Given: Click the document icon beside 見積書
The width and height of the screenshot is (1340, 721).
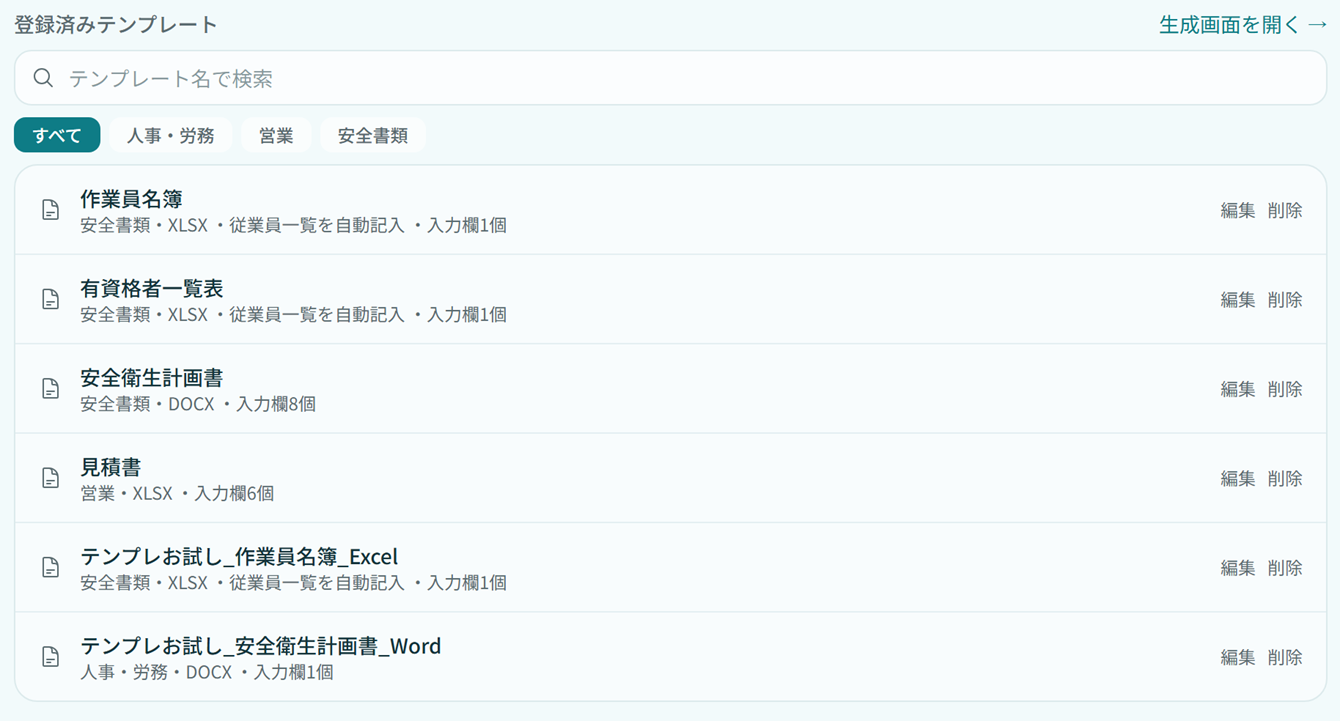Looking at the screenshot, I should [50, 478].
